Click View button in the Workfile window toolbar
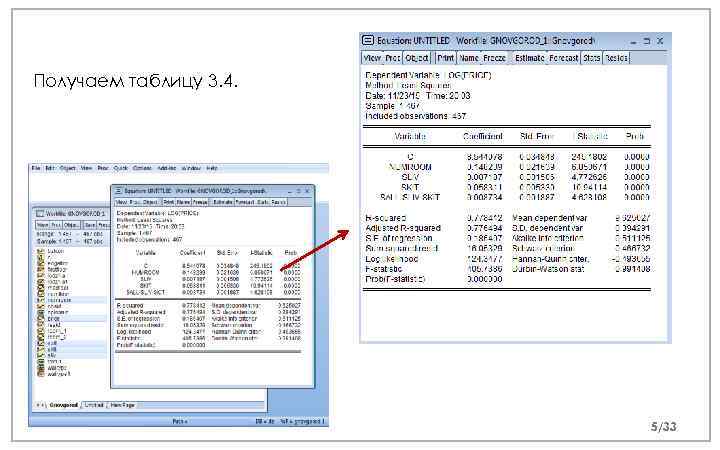 (x=42, y=225)
